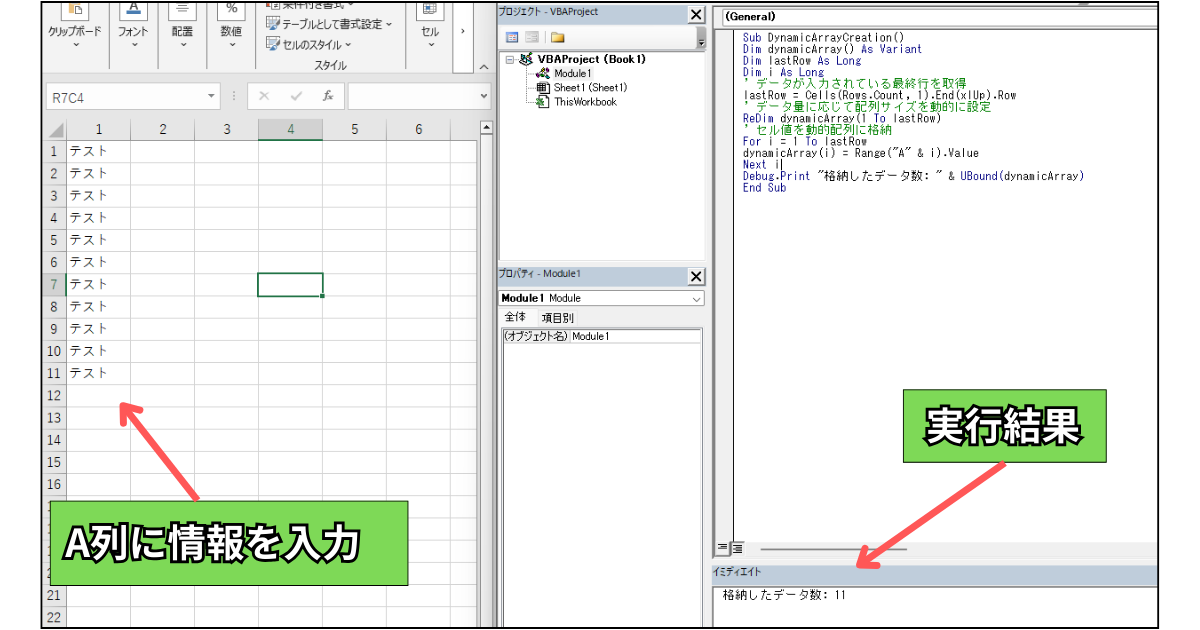
Task: Select row header 7
Action: coord(55,285)
